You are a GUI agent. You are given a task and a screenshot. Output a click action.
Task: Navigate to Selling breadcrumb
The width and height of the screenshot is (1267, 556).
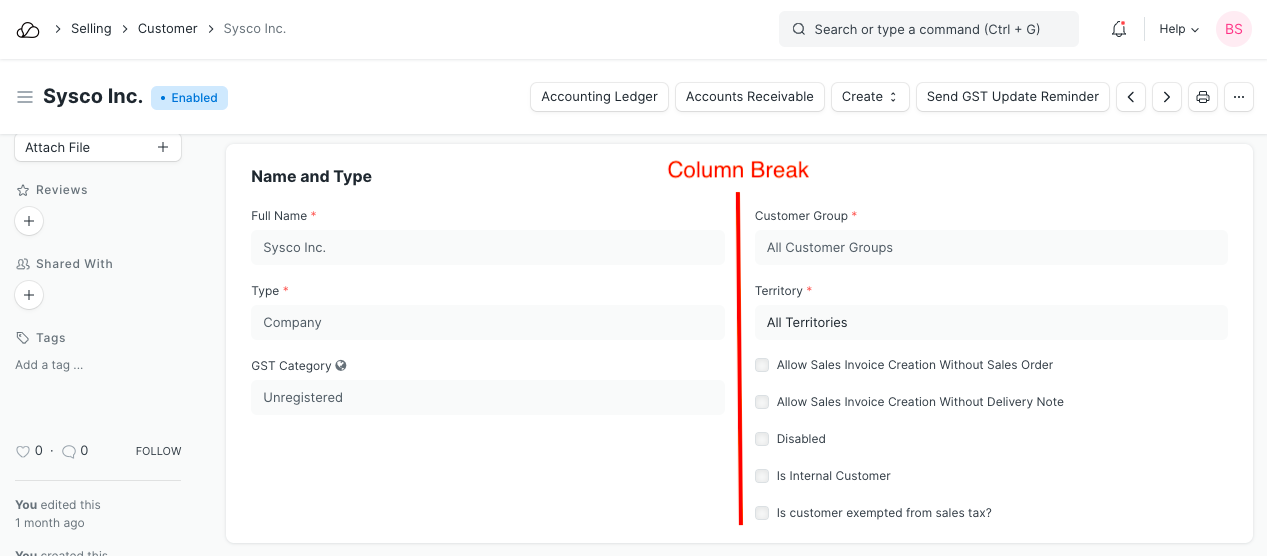(x=91, y=29)
